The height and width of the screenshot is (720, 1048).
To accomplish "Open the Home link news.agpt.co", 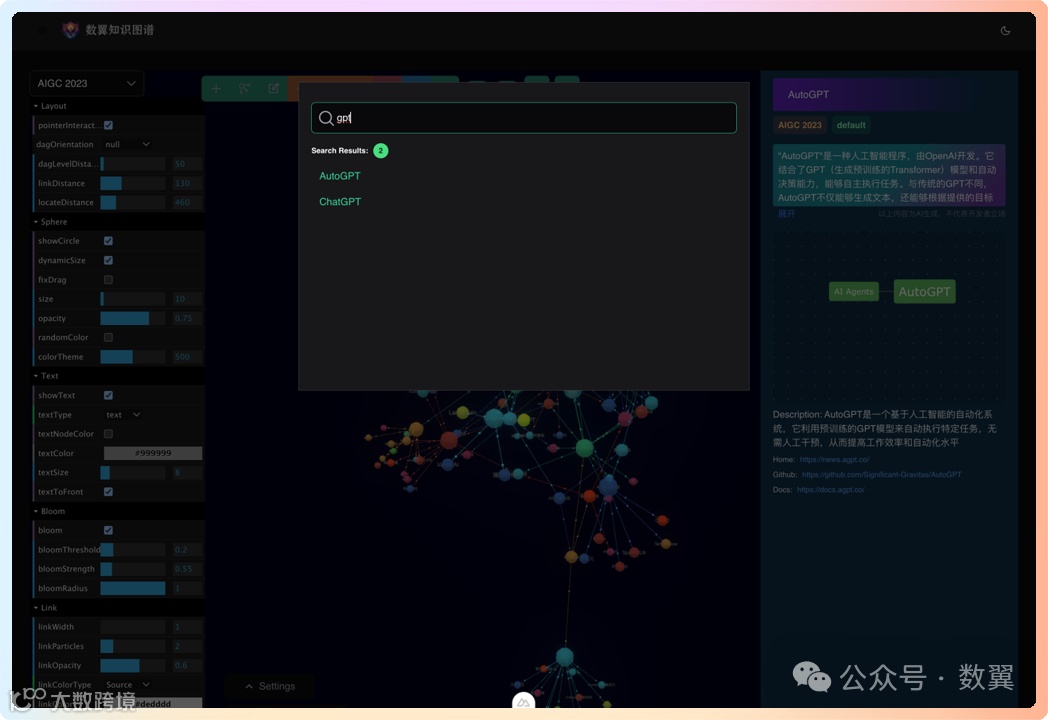I will (834, 459).
